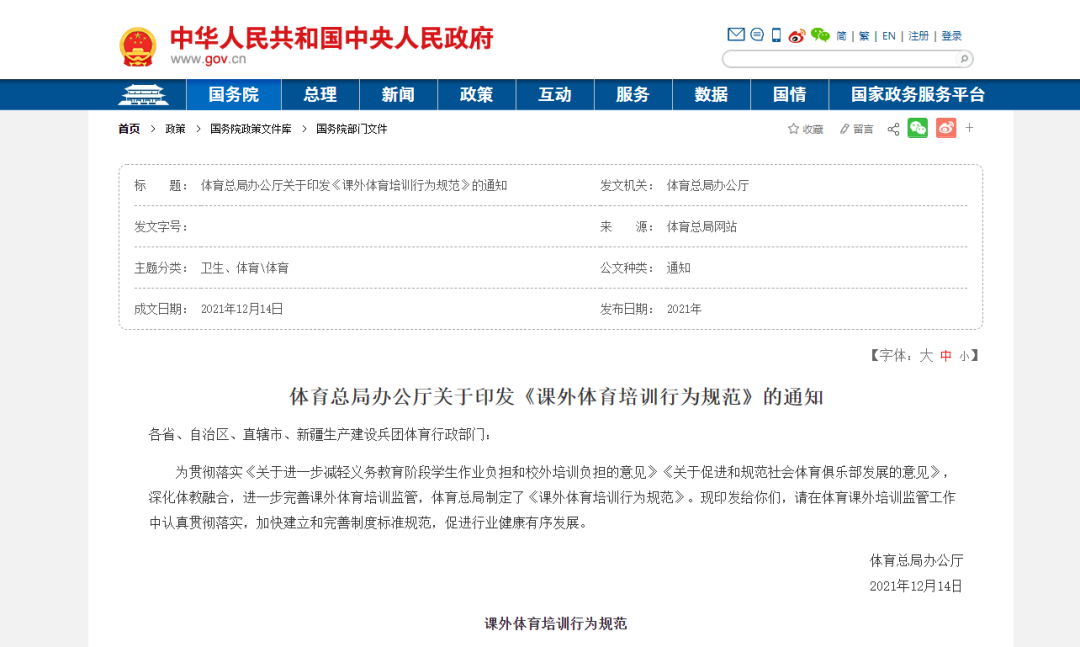
Task: Open the share network icon
Action: point(893,128)
